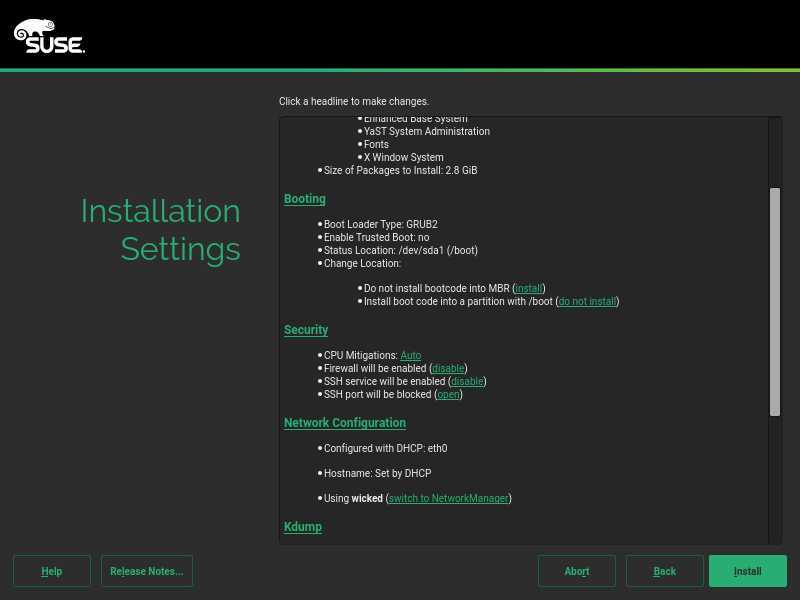Viewport: 800px width, 600px height.
Task: Open Release Notes
Action: point(146,571)
